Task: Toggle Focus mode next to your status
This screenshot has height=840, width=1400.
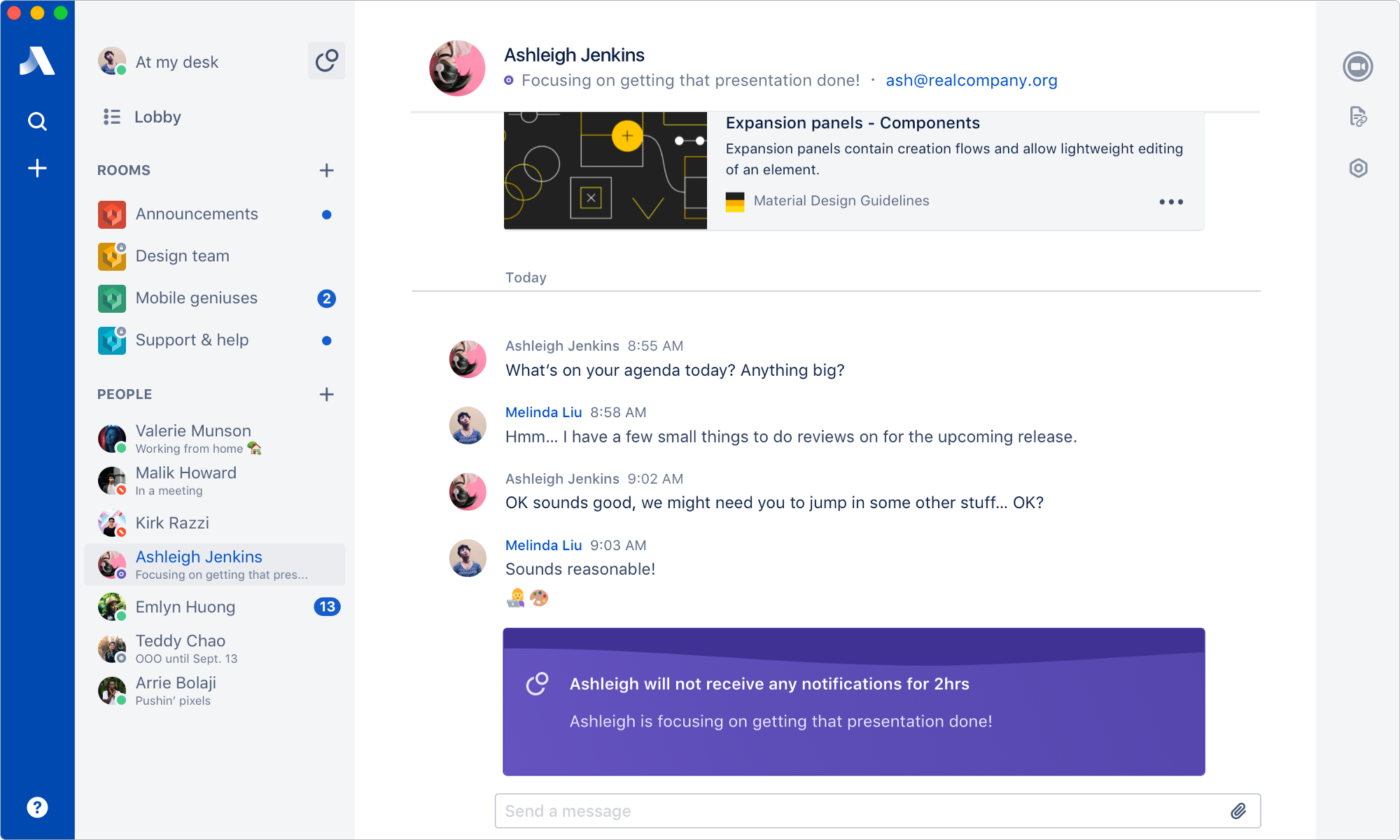Action: click(x=326, y=60)
